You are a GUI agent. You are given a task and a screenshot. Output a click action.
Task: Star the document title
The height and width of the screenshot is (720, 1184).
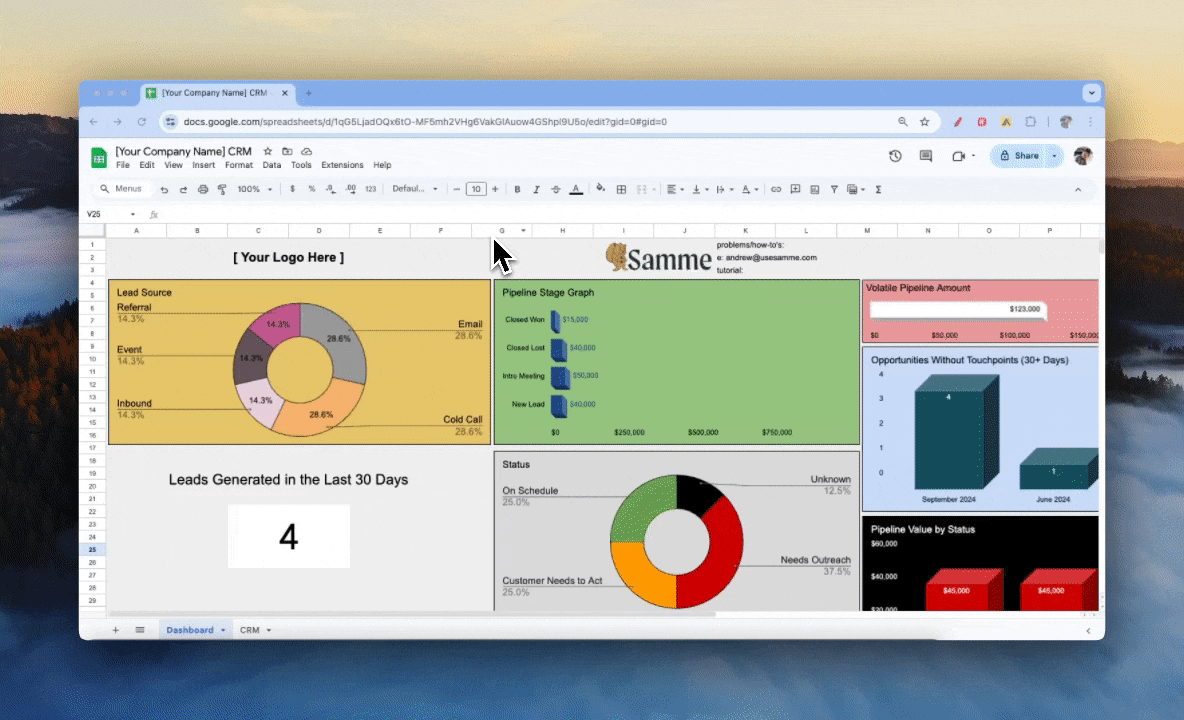coord(267,152)
